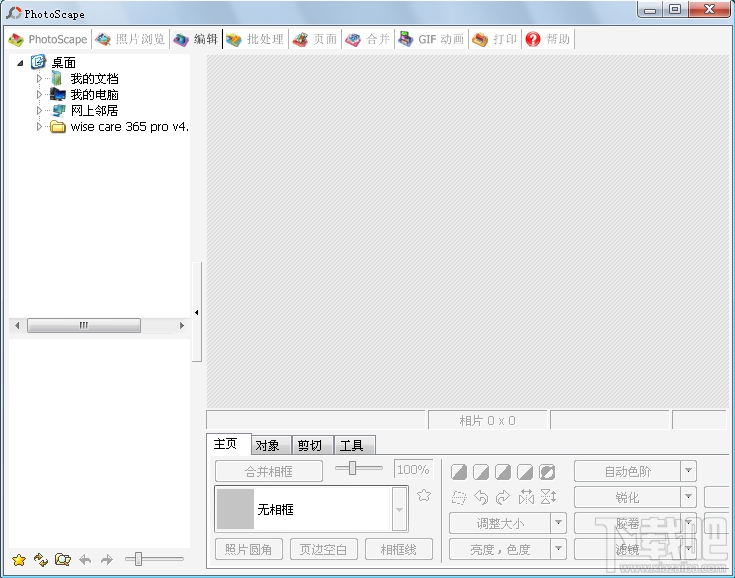Select the 编辑 editor tab

tap(195, 39)
